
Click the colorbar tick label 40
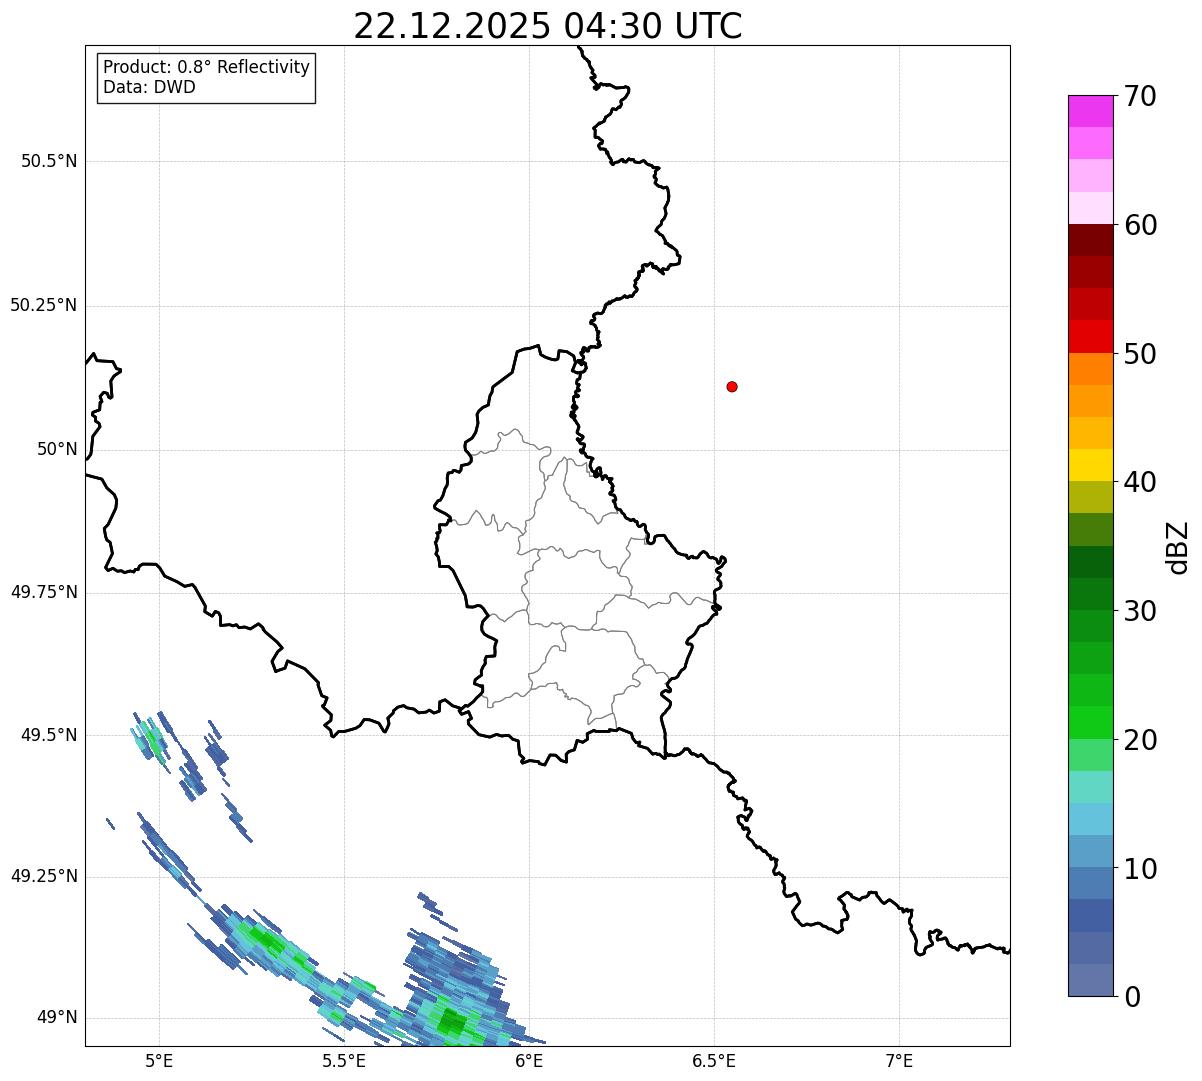[1140, 482]
